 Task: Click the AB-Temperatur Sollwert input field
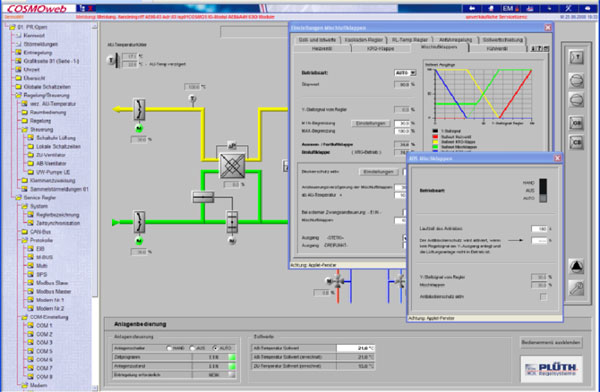pos(355,348)
